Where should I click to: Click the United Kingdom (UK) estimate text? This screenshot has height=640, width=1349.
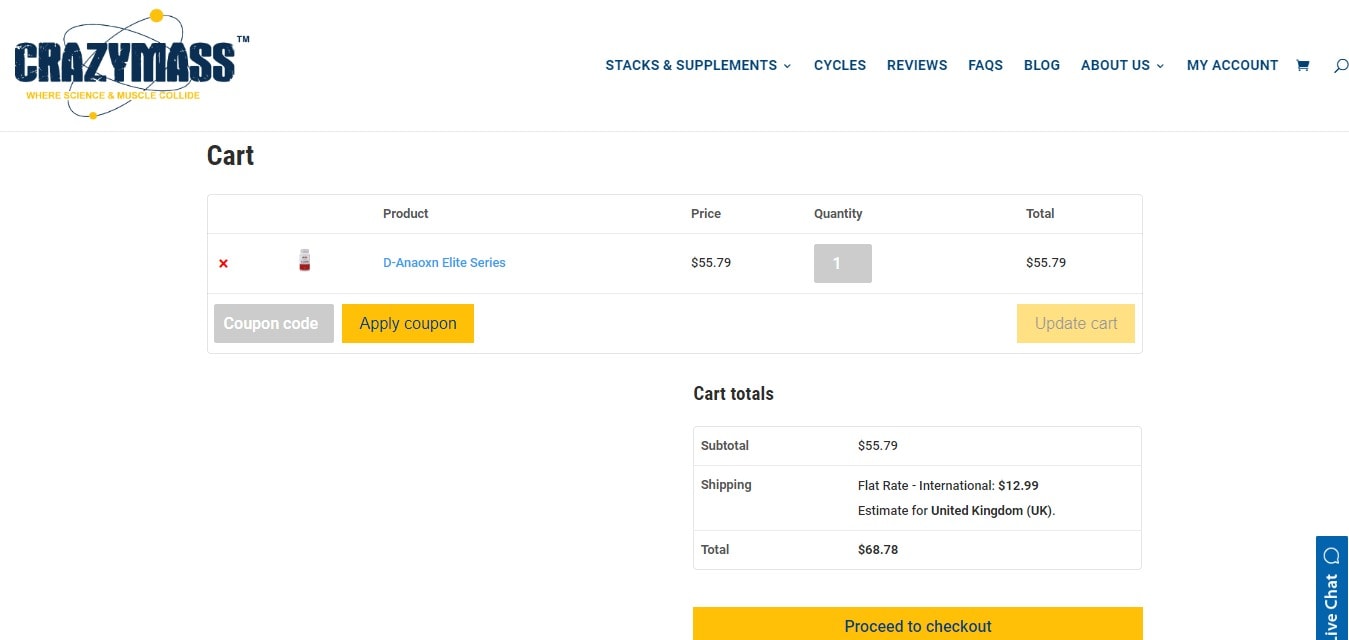click(x=991, y=510)
